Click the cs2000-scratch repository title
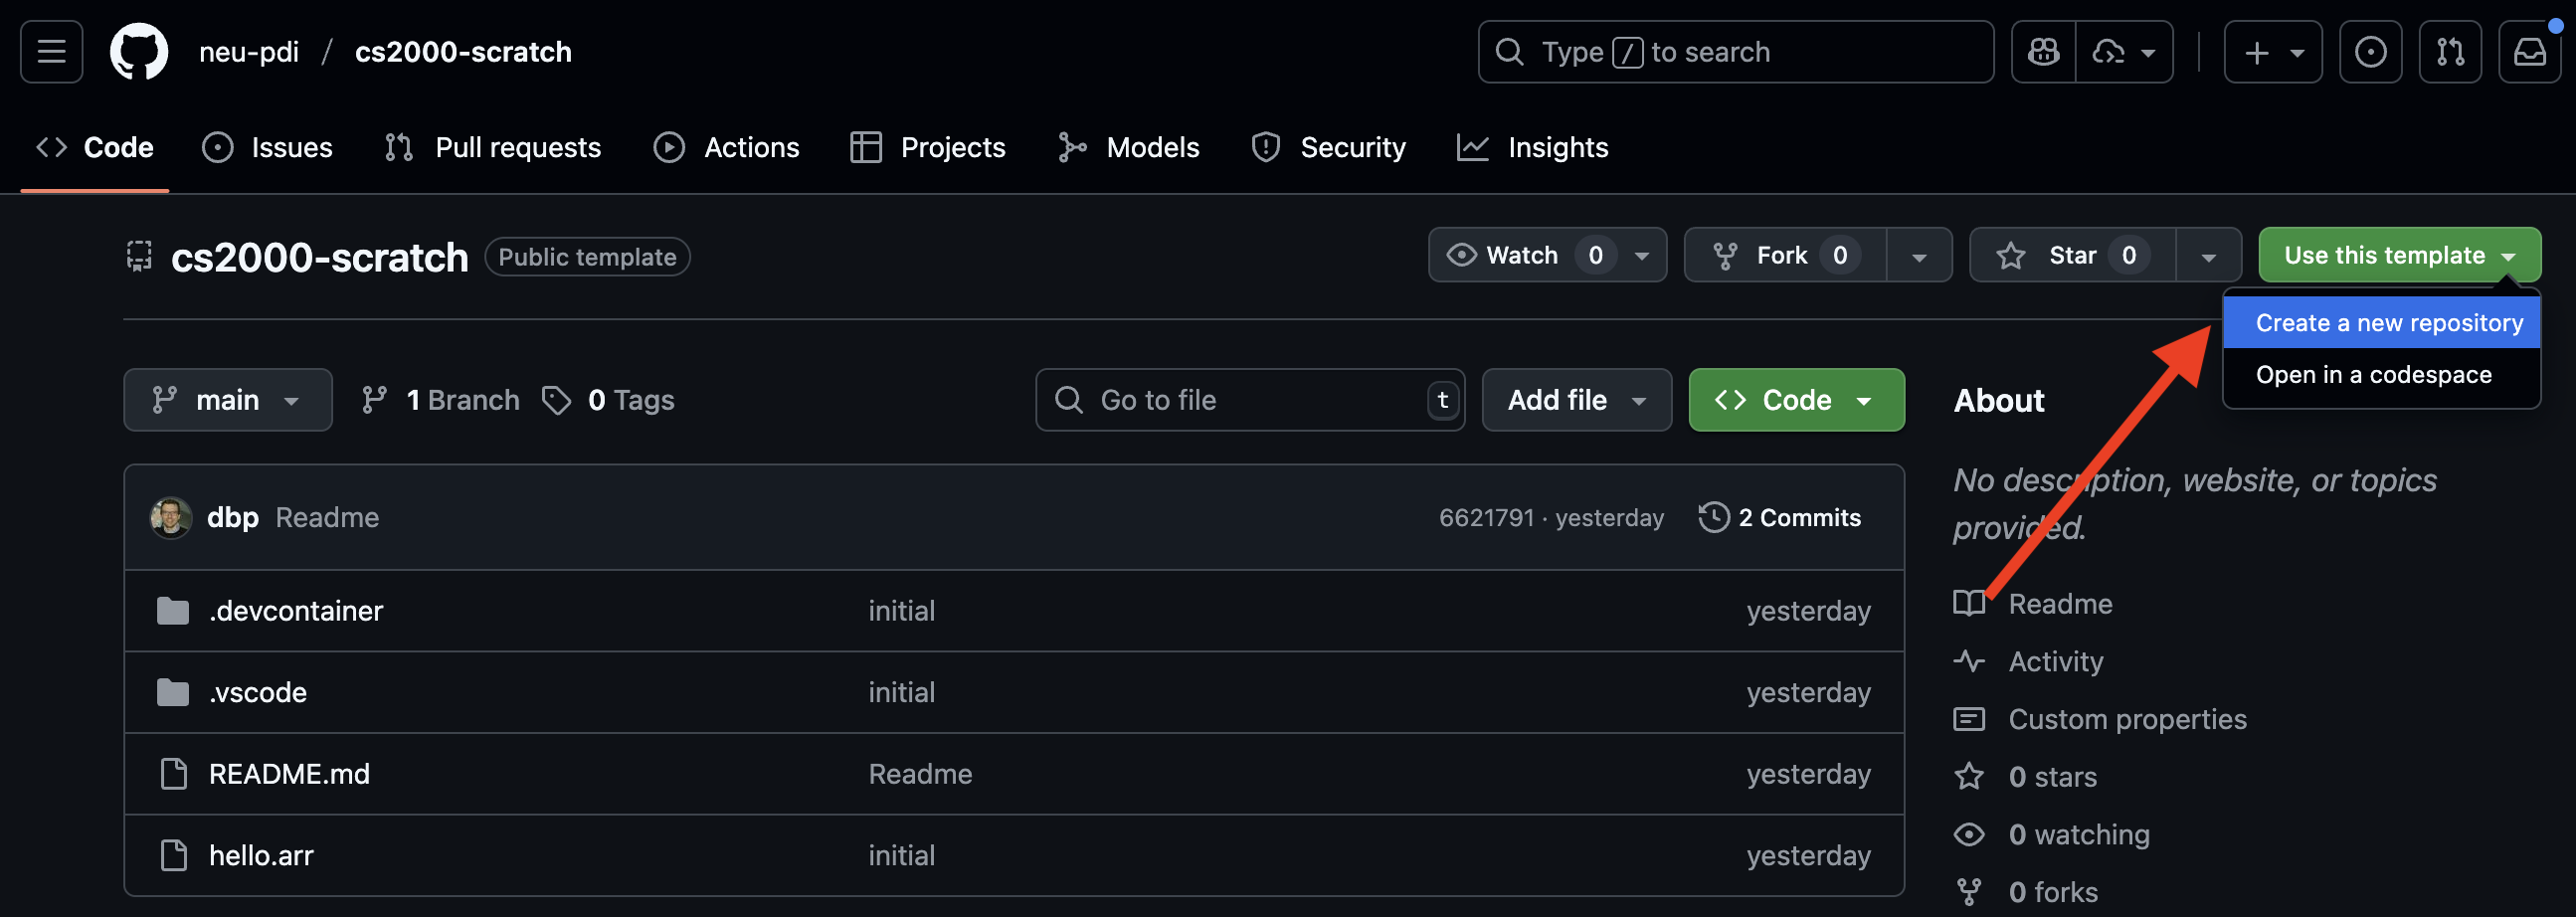The image size is (2576, 917). 319,257
